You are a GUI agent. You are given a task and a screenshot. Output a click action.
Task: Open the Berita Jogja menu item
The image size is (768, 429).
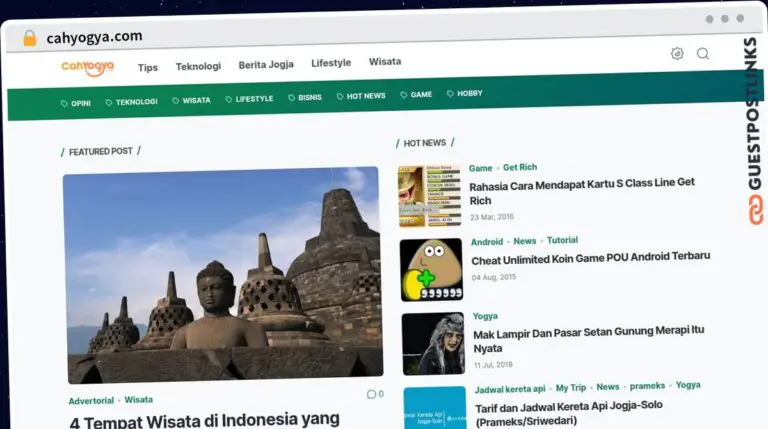click(x=266, y=65)
